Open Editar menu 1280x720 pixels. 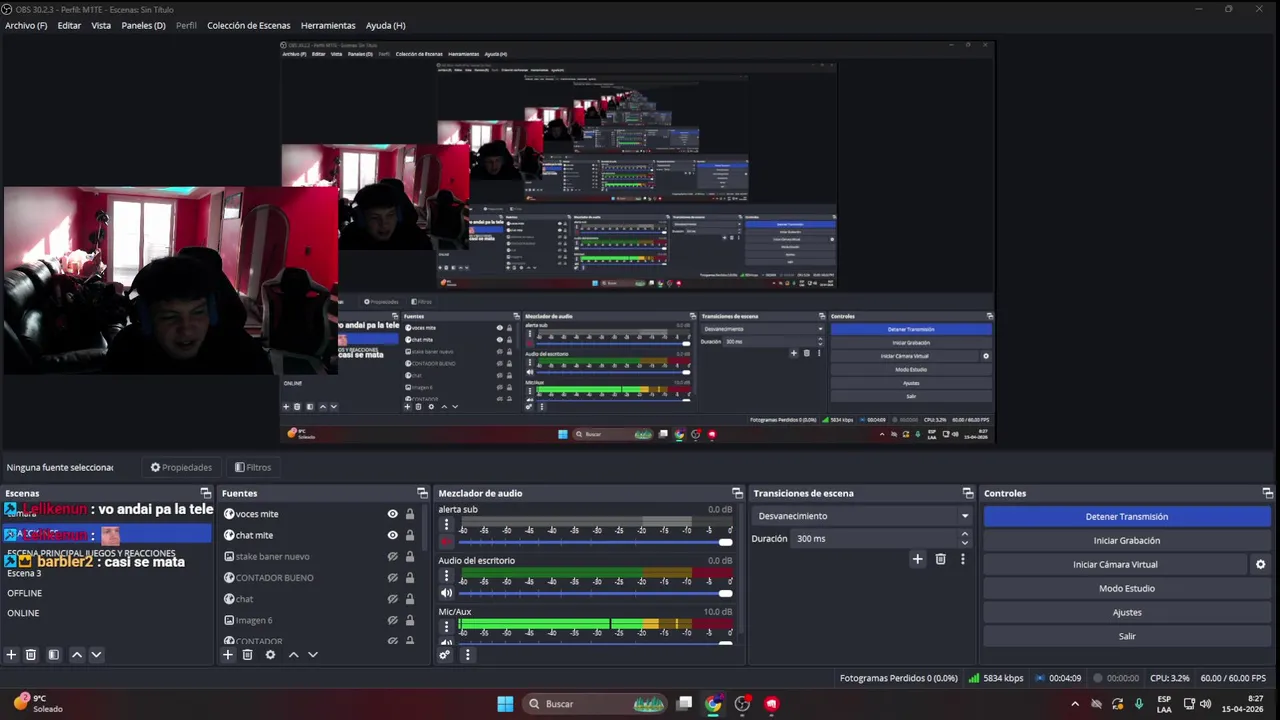[x=69, y=25]
